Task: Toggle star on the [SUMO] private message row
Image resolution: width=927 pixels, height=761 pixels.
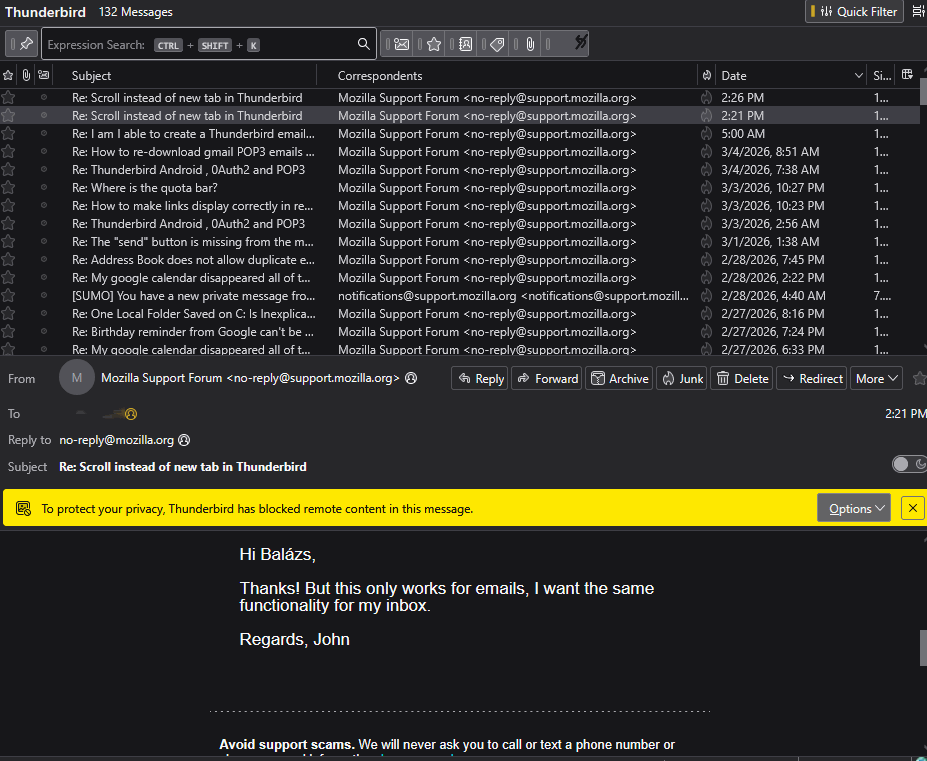Action: pyautogui.click(x=8, y=296)
